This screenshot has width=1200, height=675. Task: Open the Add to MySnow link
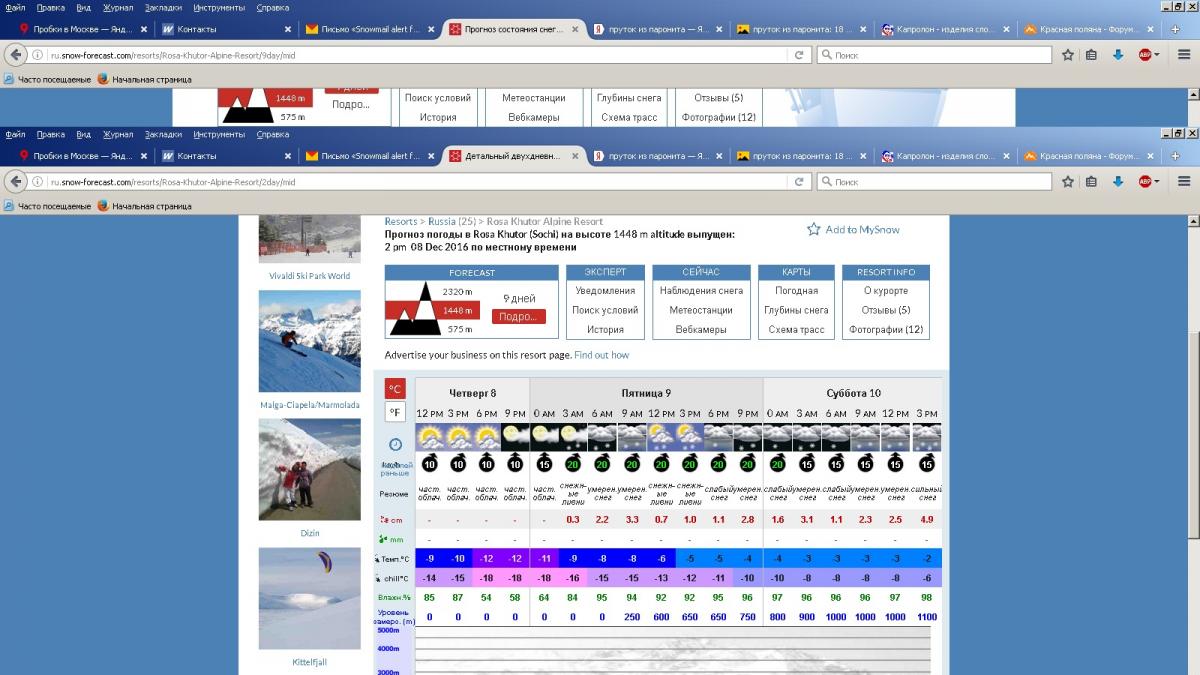[x=862, y=230]
